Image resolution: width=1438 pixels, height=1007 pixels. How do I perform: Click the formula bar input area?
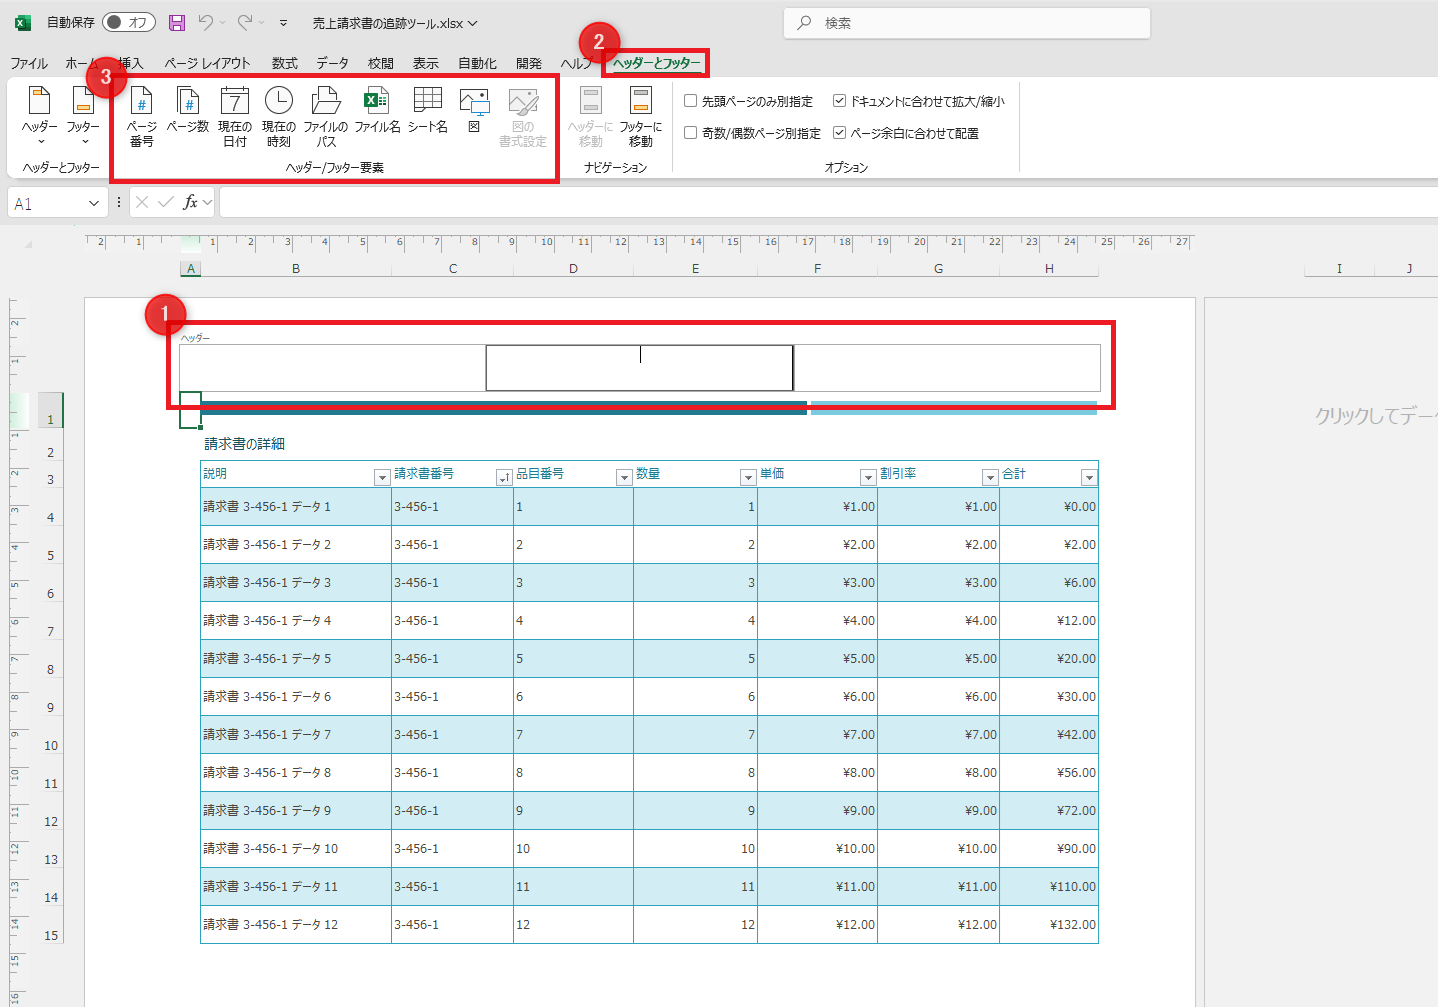(828, 203)
